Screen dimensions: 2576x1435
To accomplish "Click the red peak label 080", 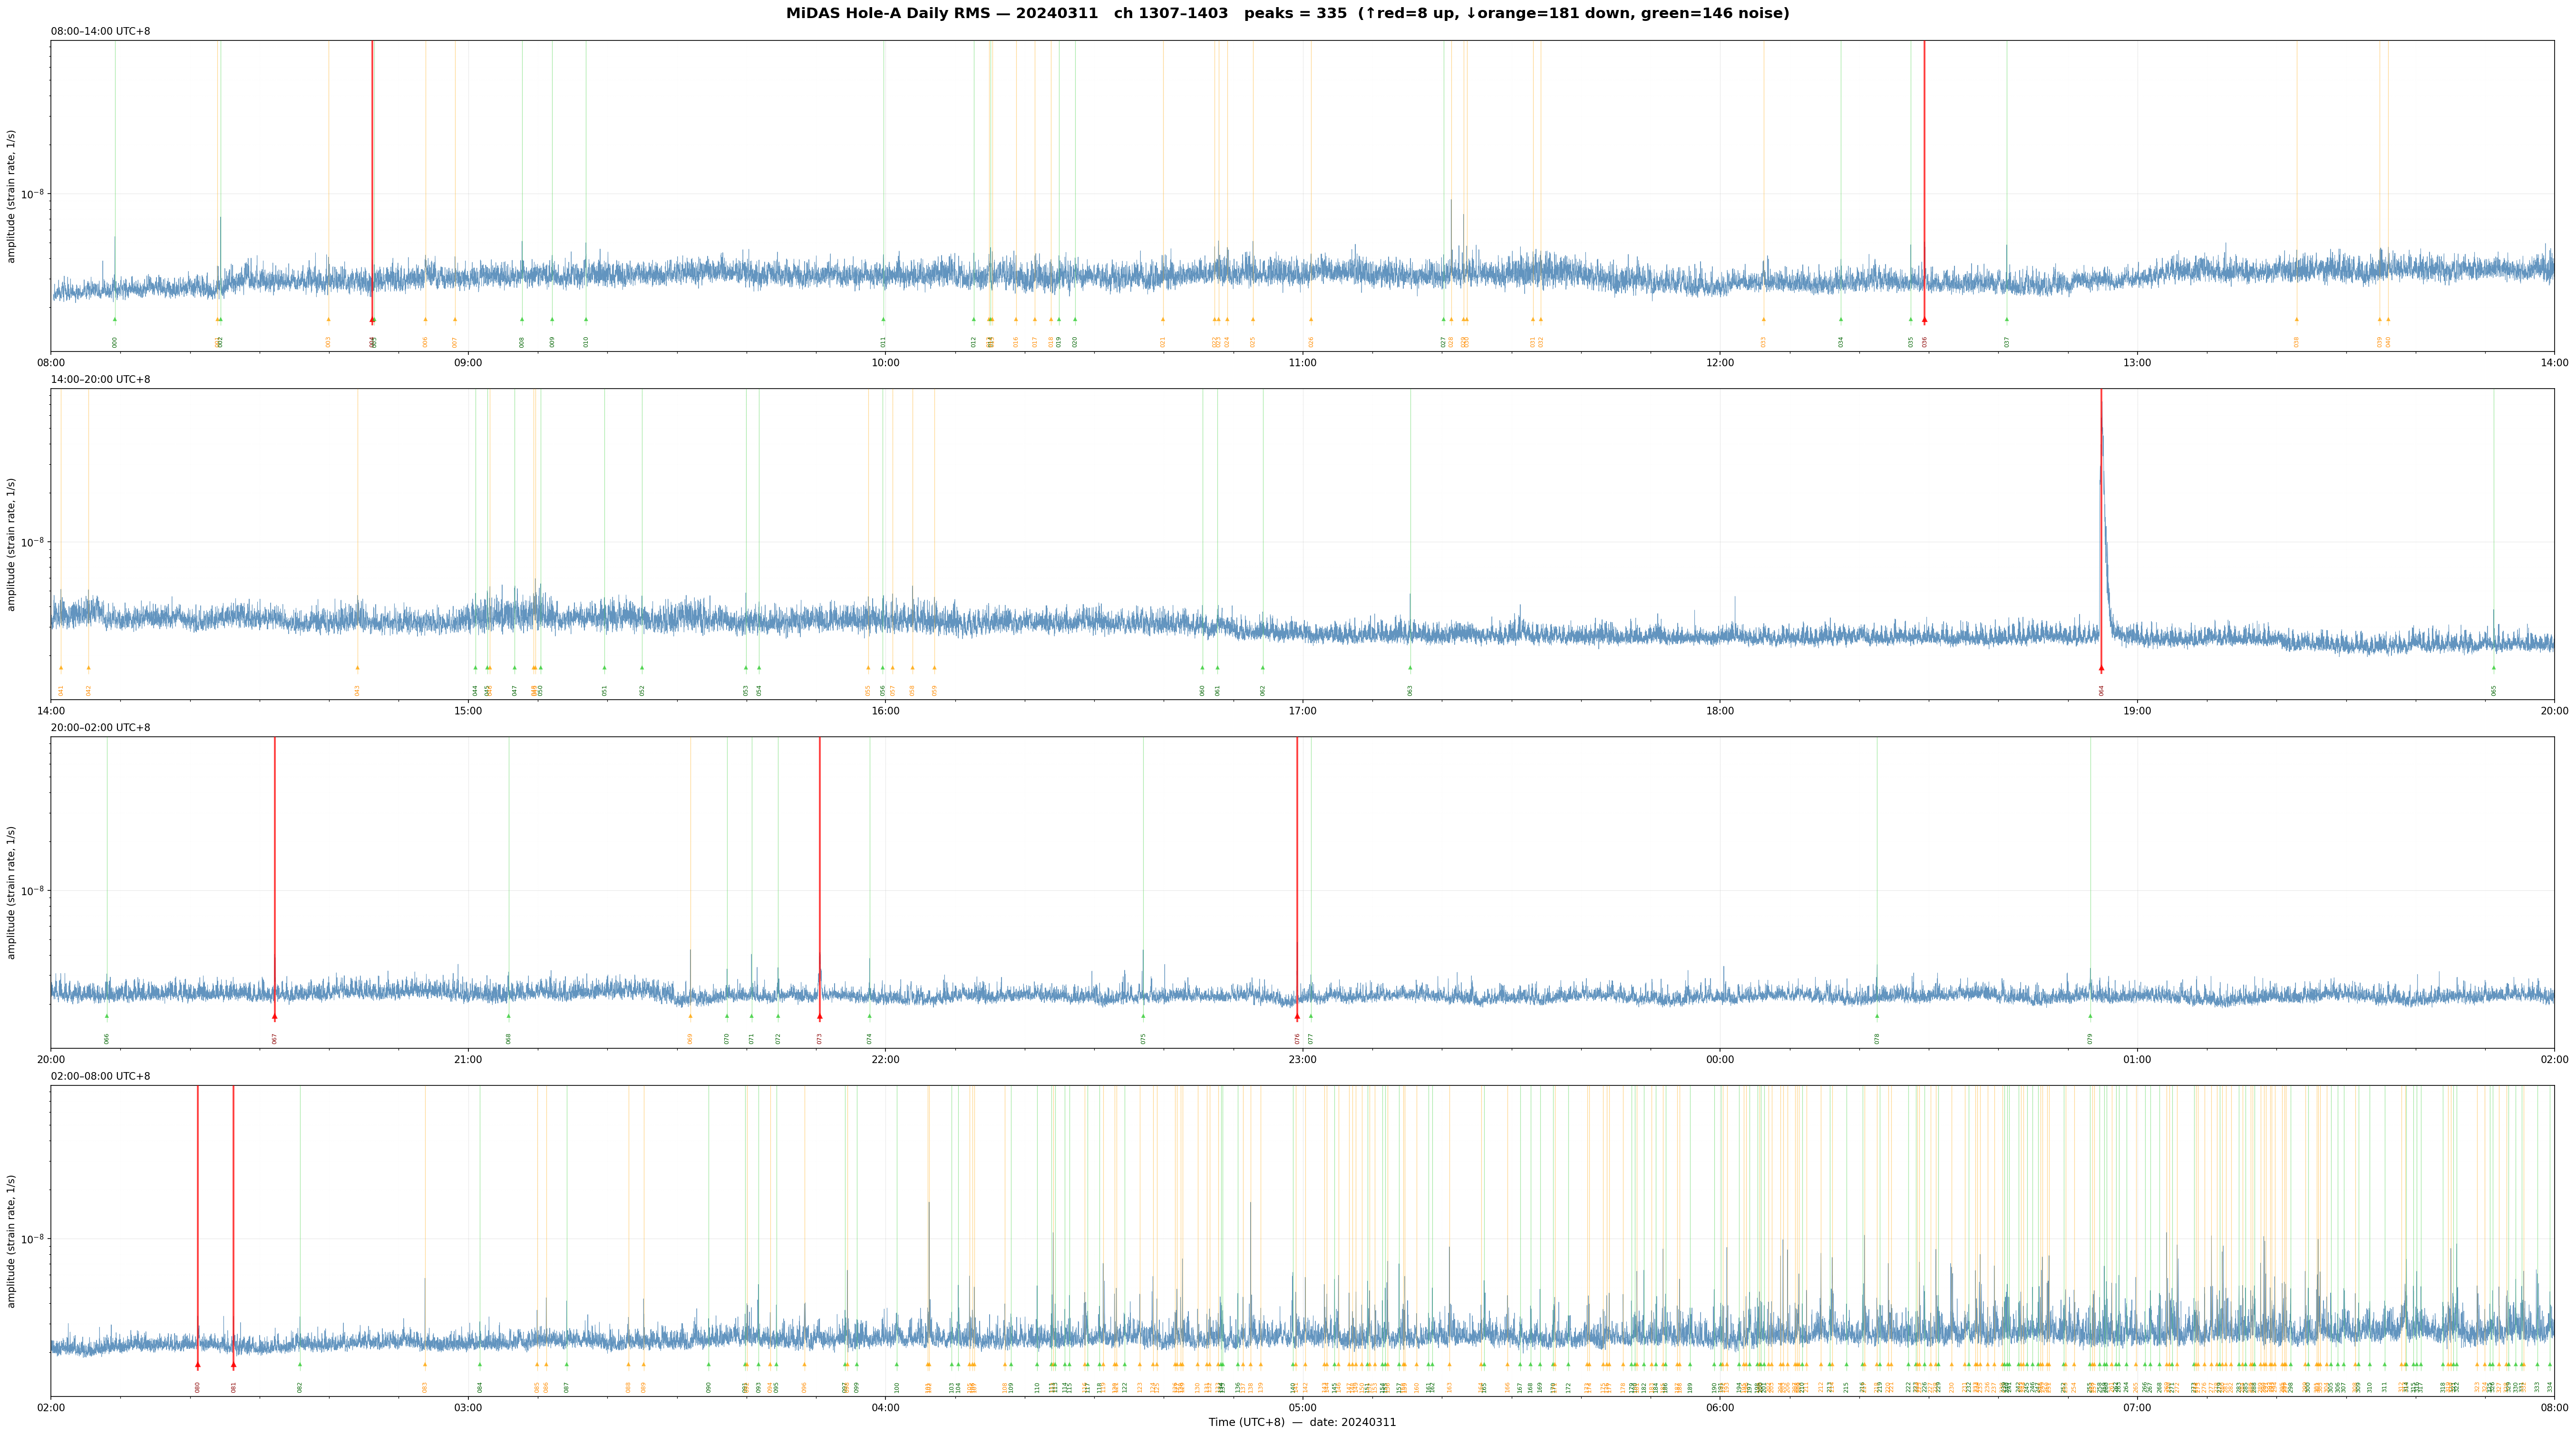I will click(198, 1387).
